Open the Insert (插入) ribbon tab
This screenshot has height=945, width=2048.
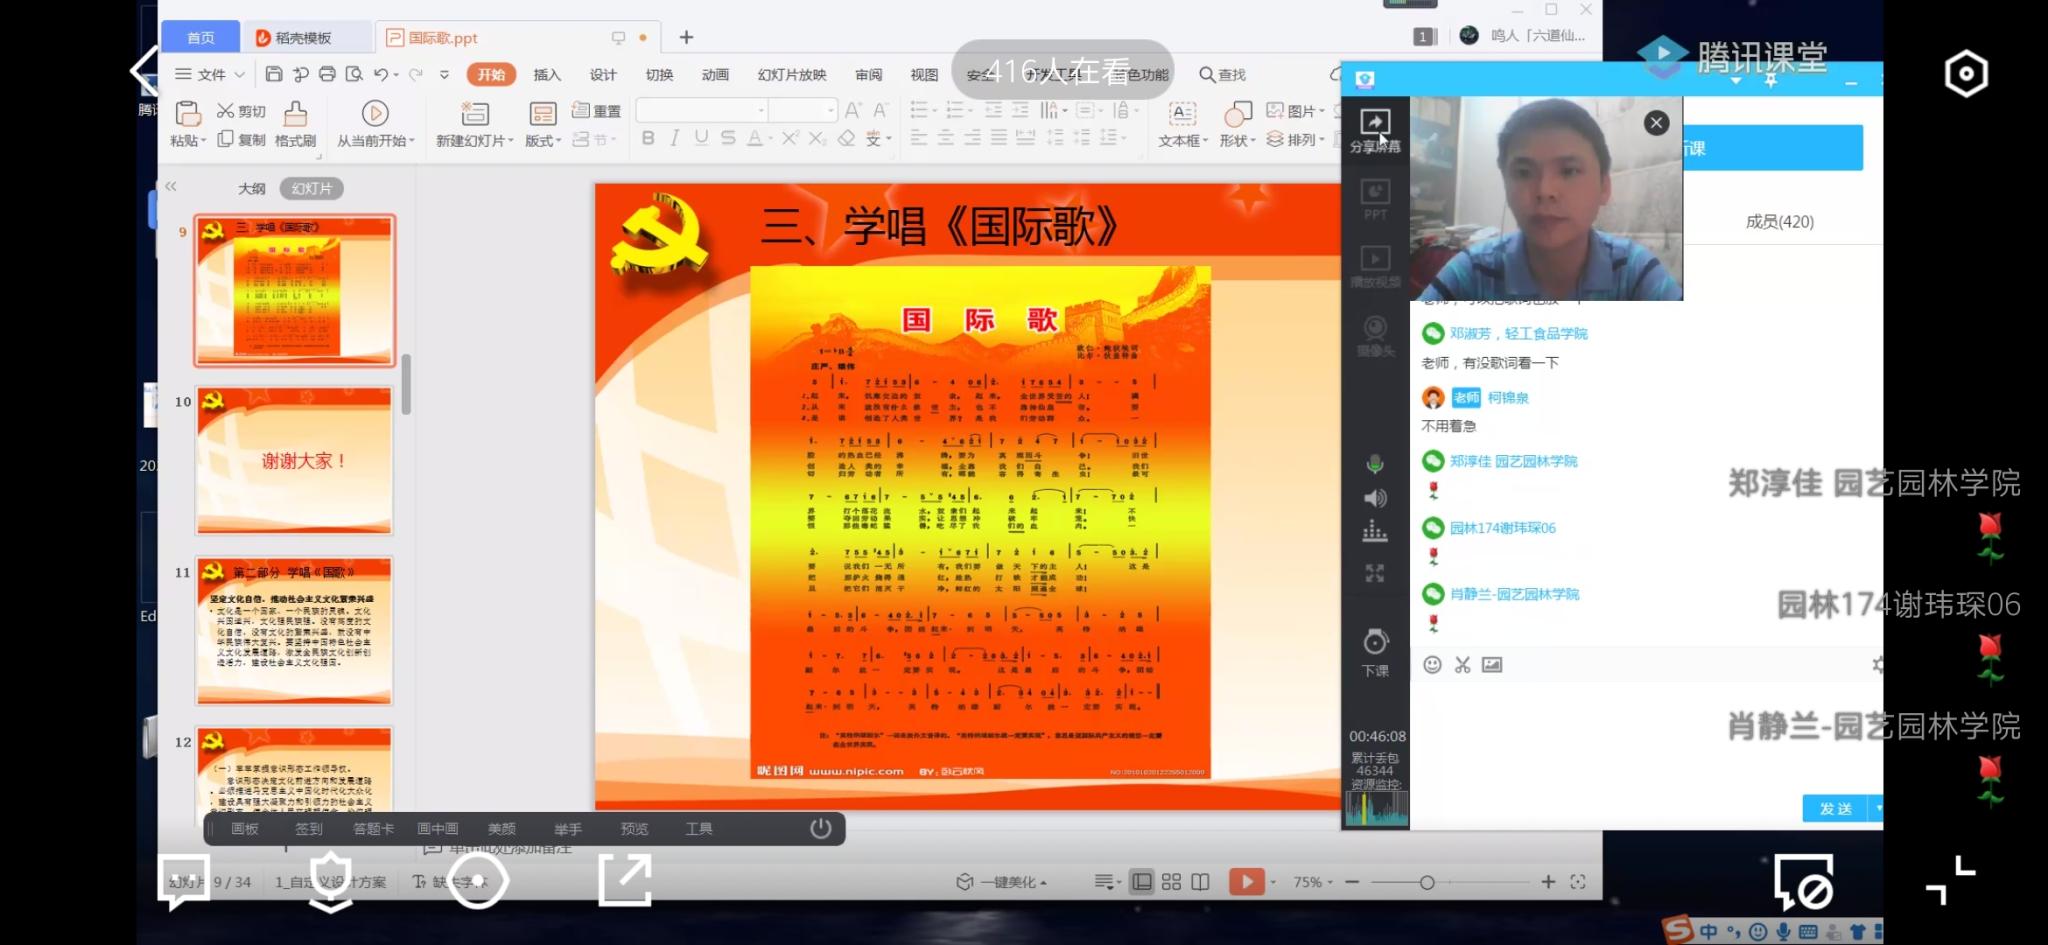(x=547, y=75)
